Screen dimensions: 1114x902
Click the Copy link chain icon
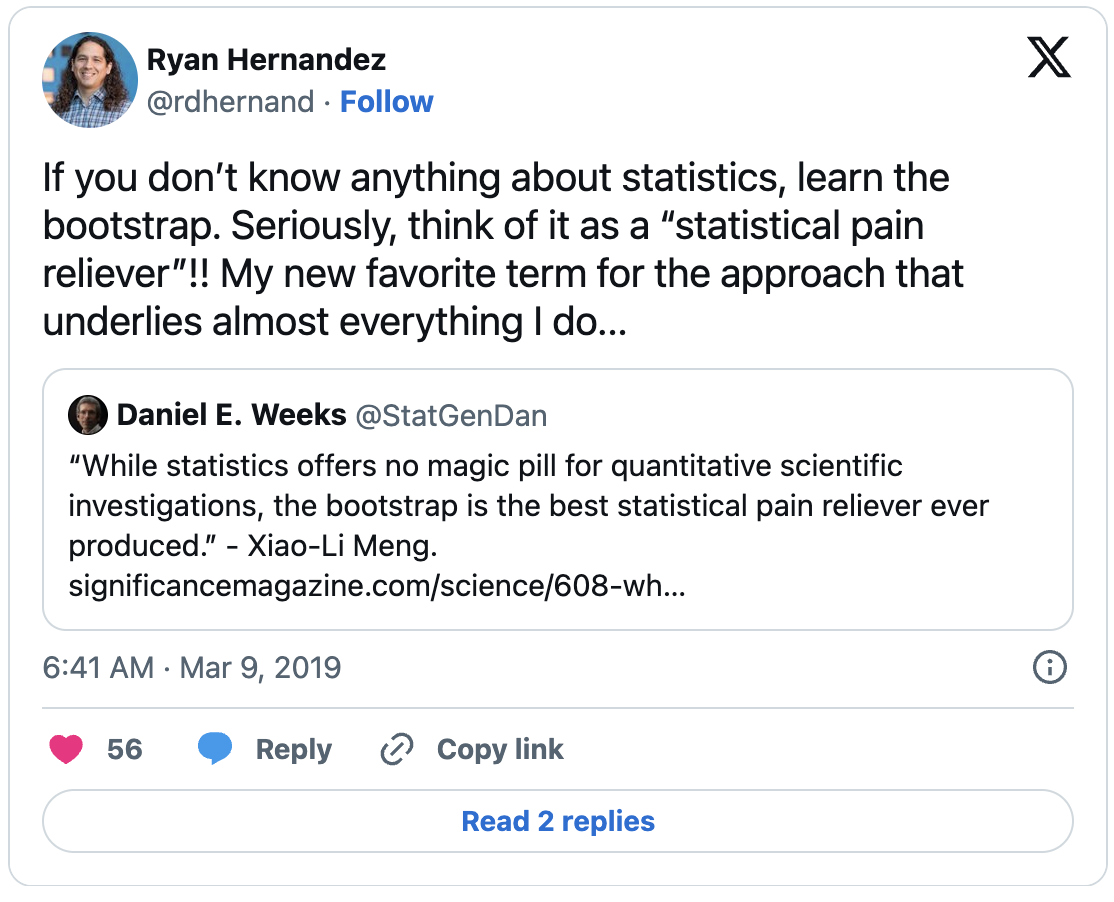coord(397,749)
